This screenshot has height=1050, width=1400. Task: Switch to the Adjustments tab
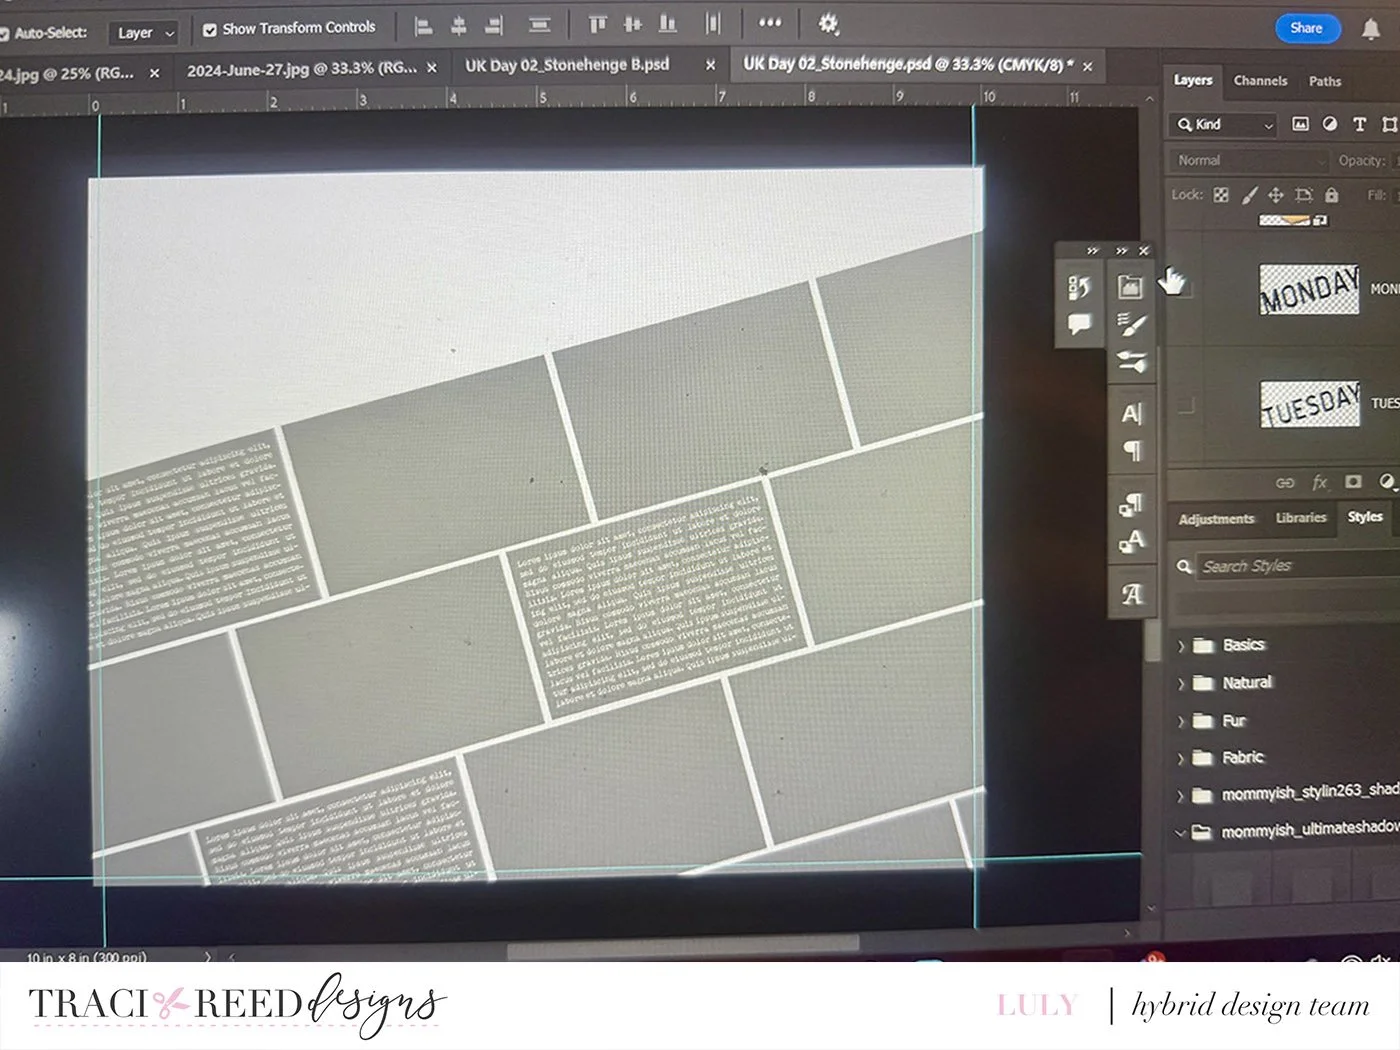point(1216,519)
